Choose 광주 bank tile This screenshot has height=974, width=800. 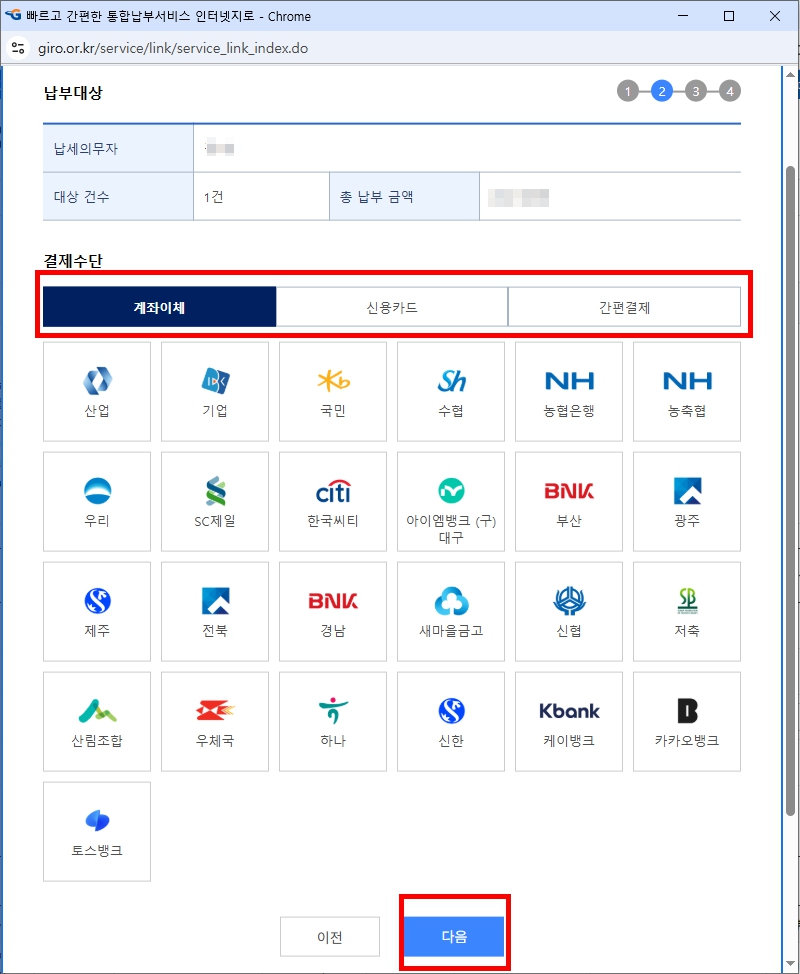click(687, 501)
